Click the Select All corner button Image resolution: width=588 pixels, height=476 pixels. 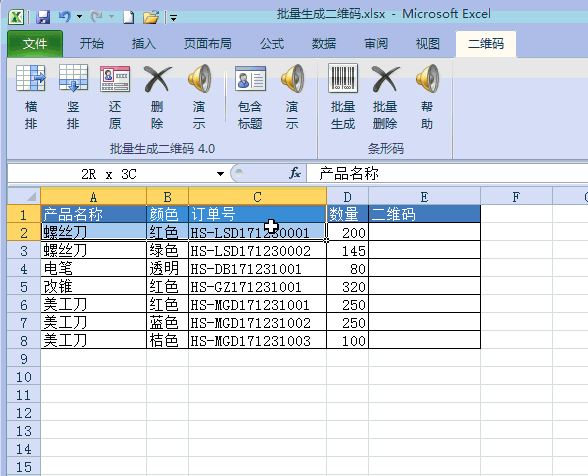point(24,196)
